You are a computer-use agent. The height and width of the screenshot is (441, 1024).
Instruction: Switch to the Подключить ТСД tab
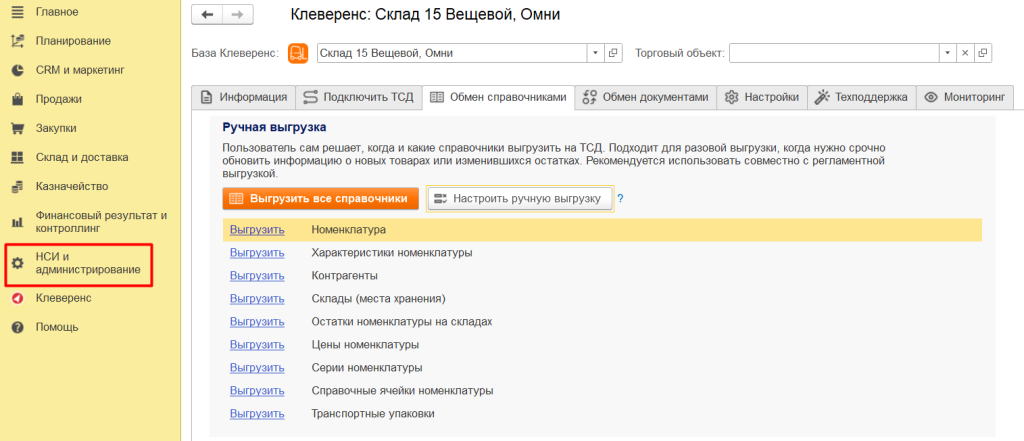click(359, 97)
